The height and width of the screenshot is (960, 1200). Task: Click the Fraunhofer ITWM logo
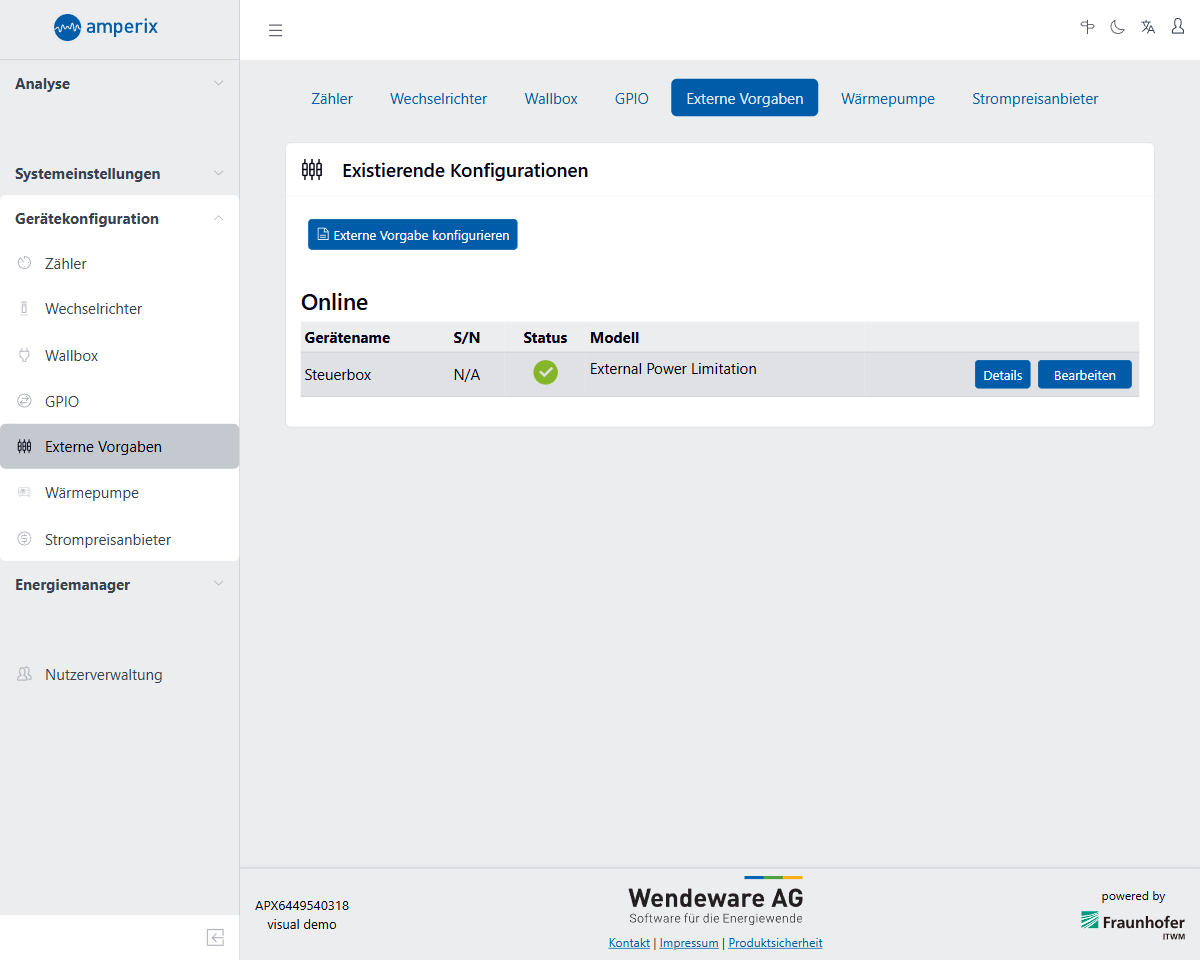pos(1132,922)
